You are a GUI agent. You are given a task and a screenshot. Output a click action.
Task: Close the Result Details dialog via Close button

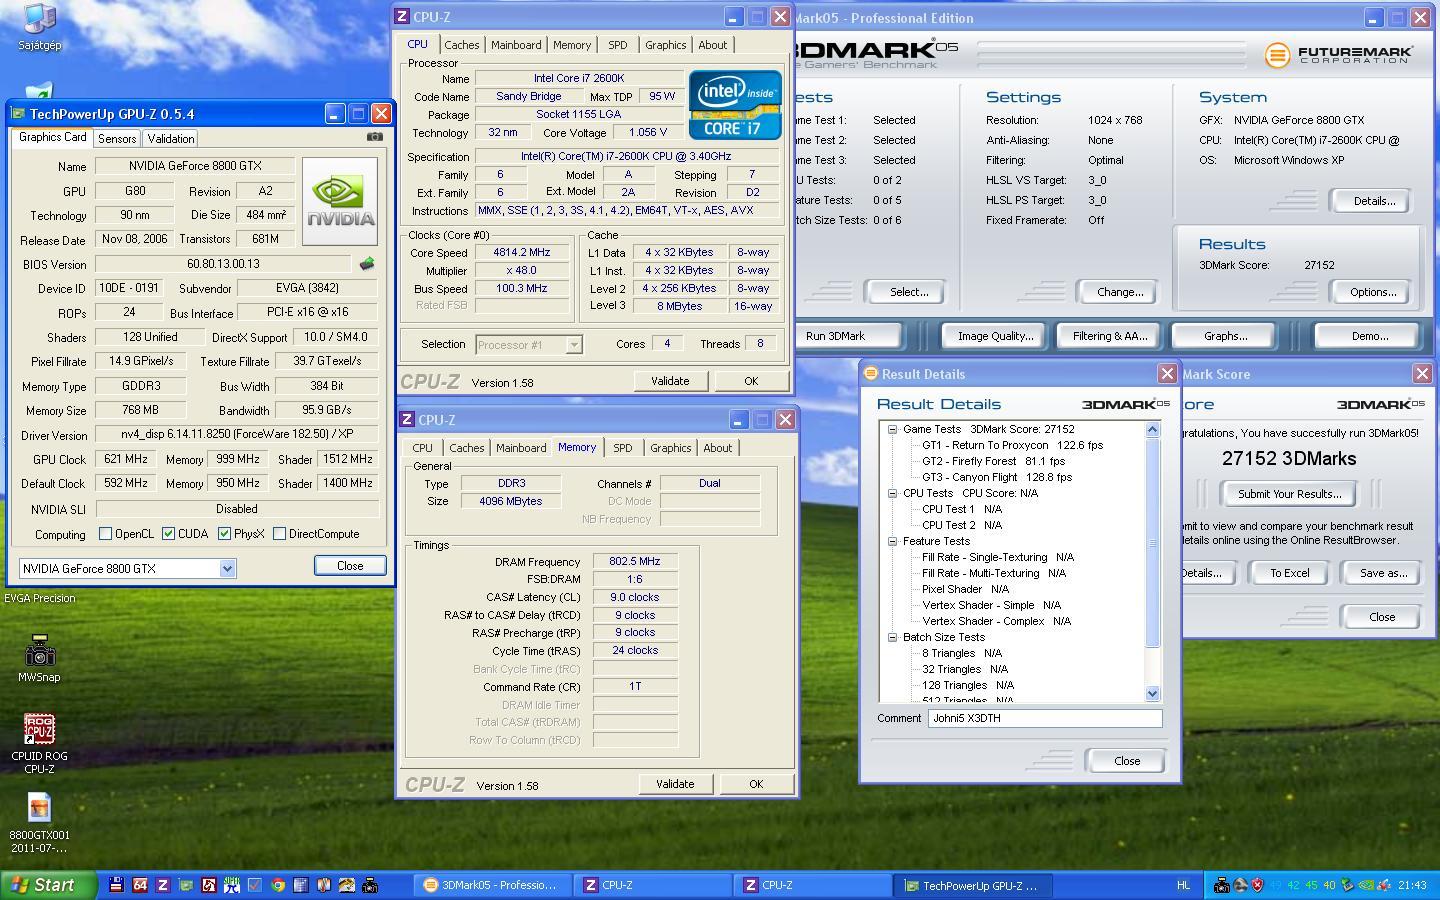tap(1127, 761)
